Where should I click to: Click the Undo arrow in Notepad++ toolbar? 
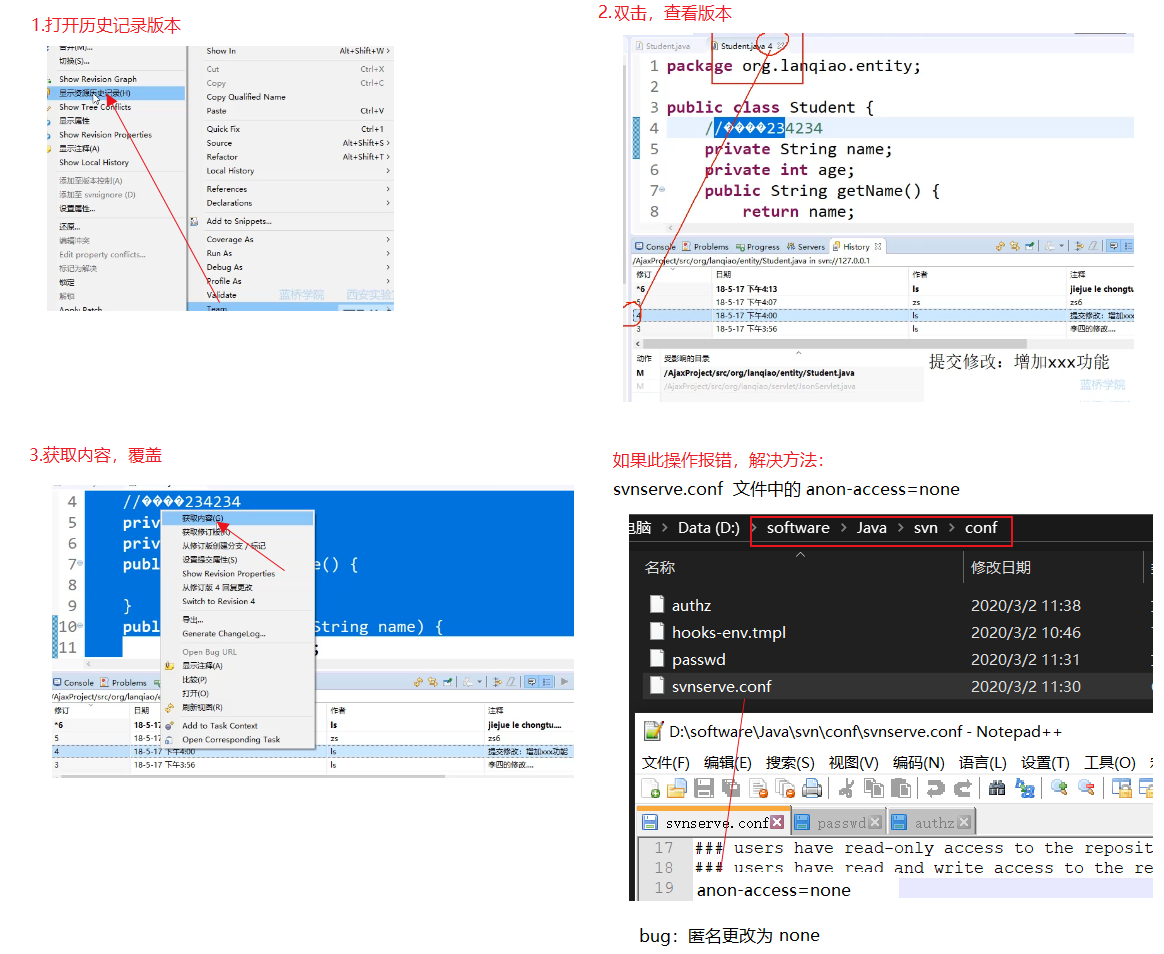935,788
